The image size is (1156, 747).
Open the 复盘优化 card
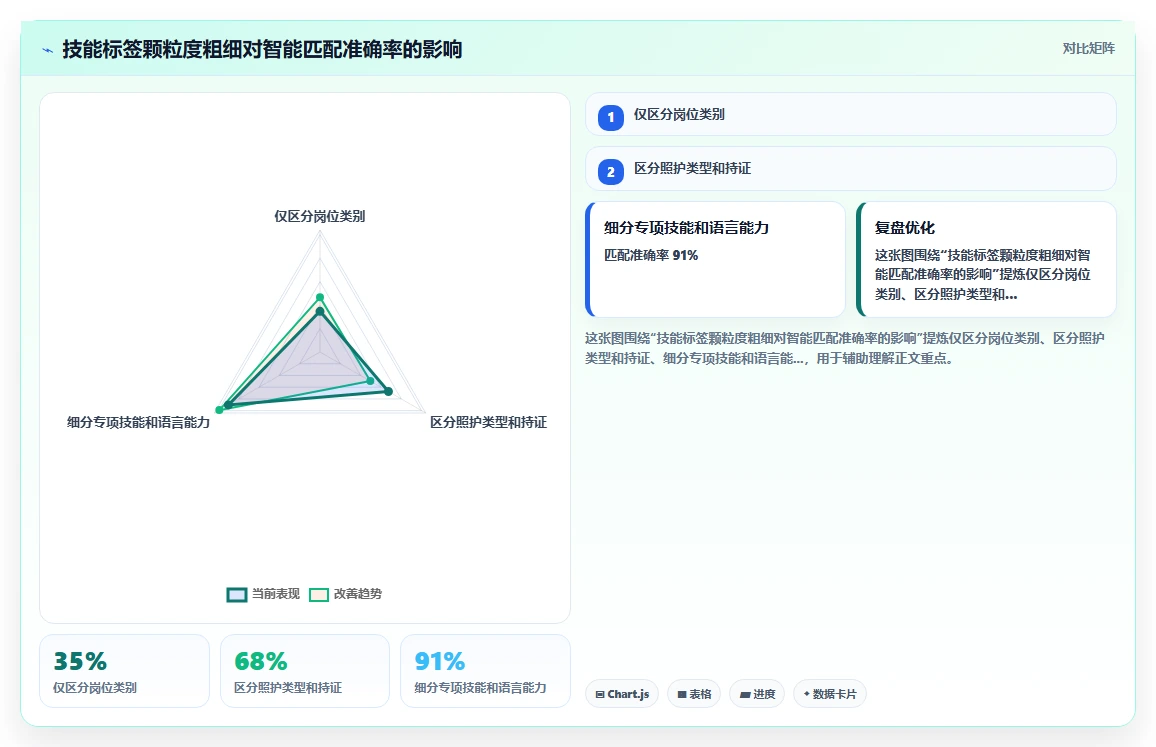[x=986, y=260]
